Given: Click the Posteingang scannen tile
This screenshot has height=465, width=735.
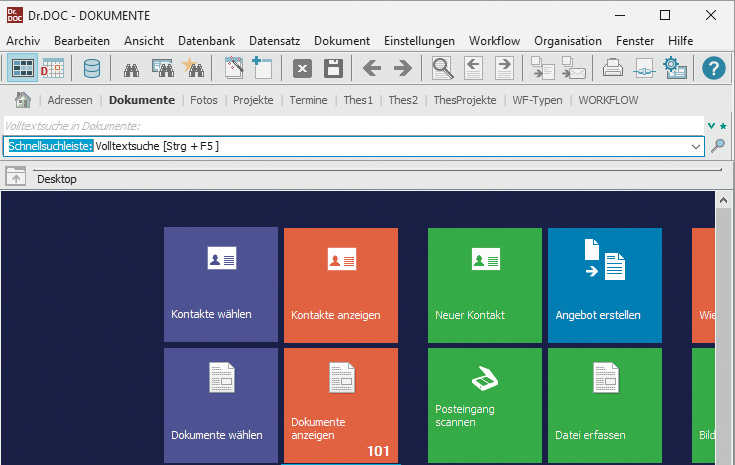Looking at the screenshot, I should click(485, 405).
